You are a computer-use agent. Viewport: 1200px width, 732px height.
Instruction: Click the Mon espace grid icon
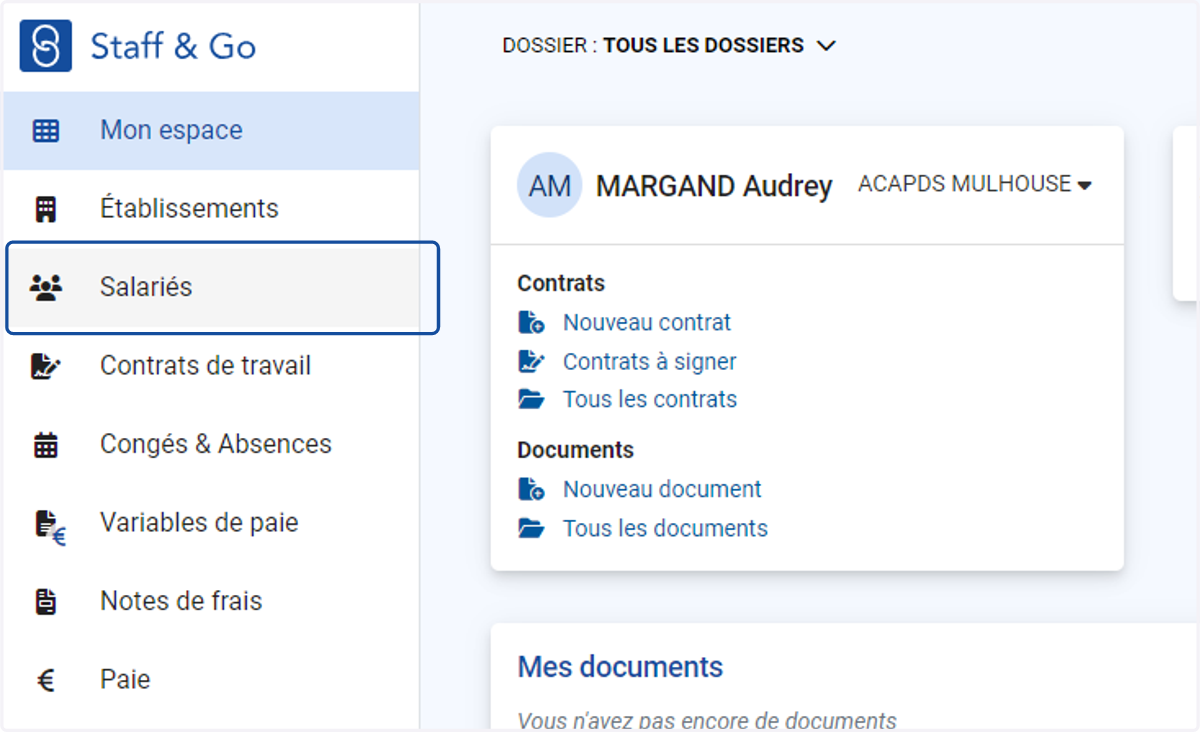tap(46, 130)
